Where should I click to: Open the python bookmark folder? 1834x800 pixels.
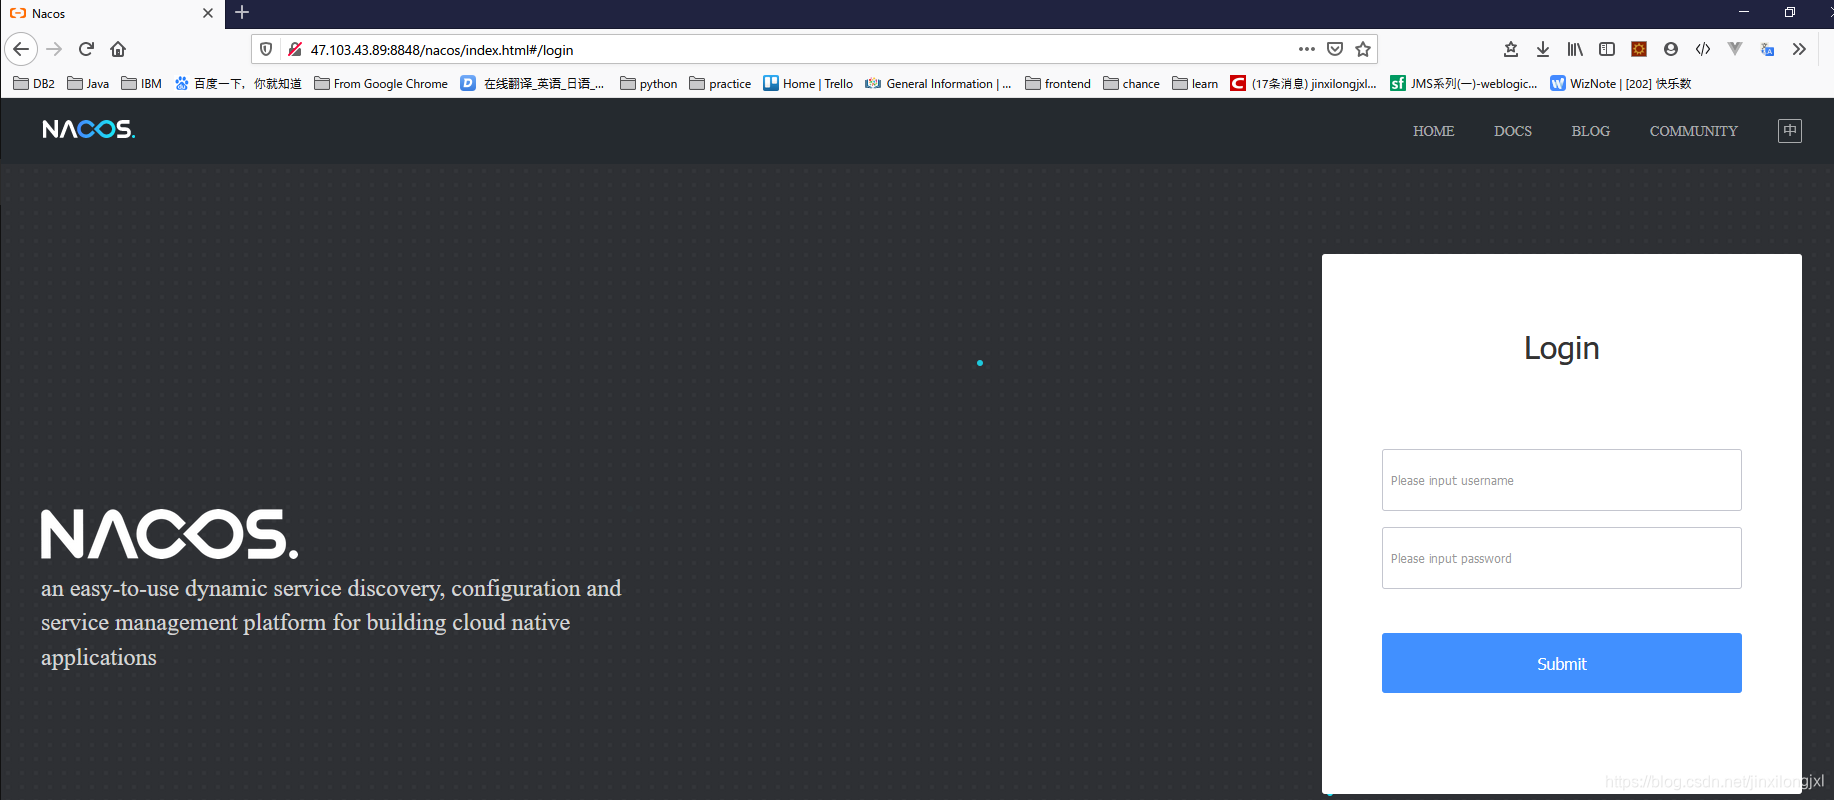click(649, 84)
